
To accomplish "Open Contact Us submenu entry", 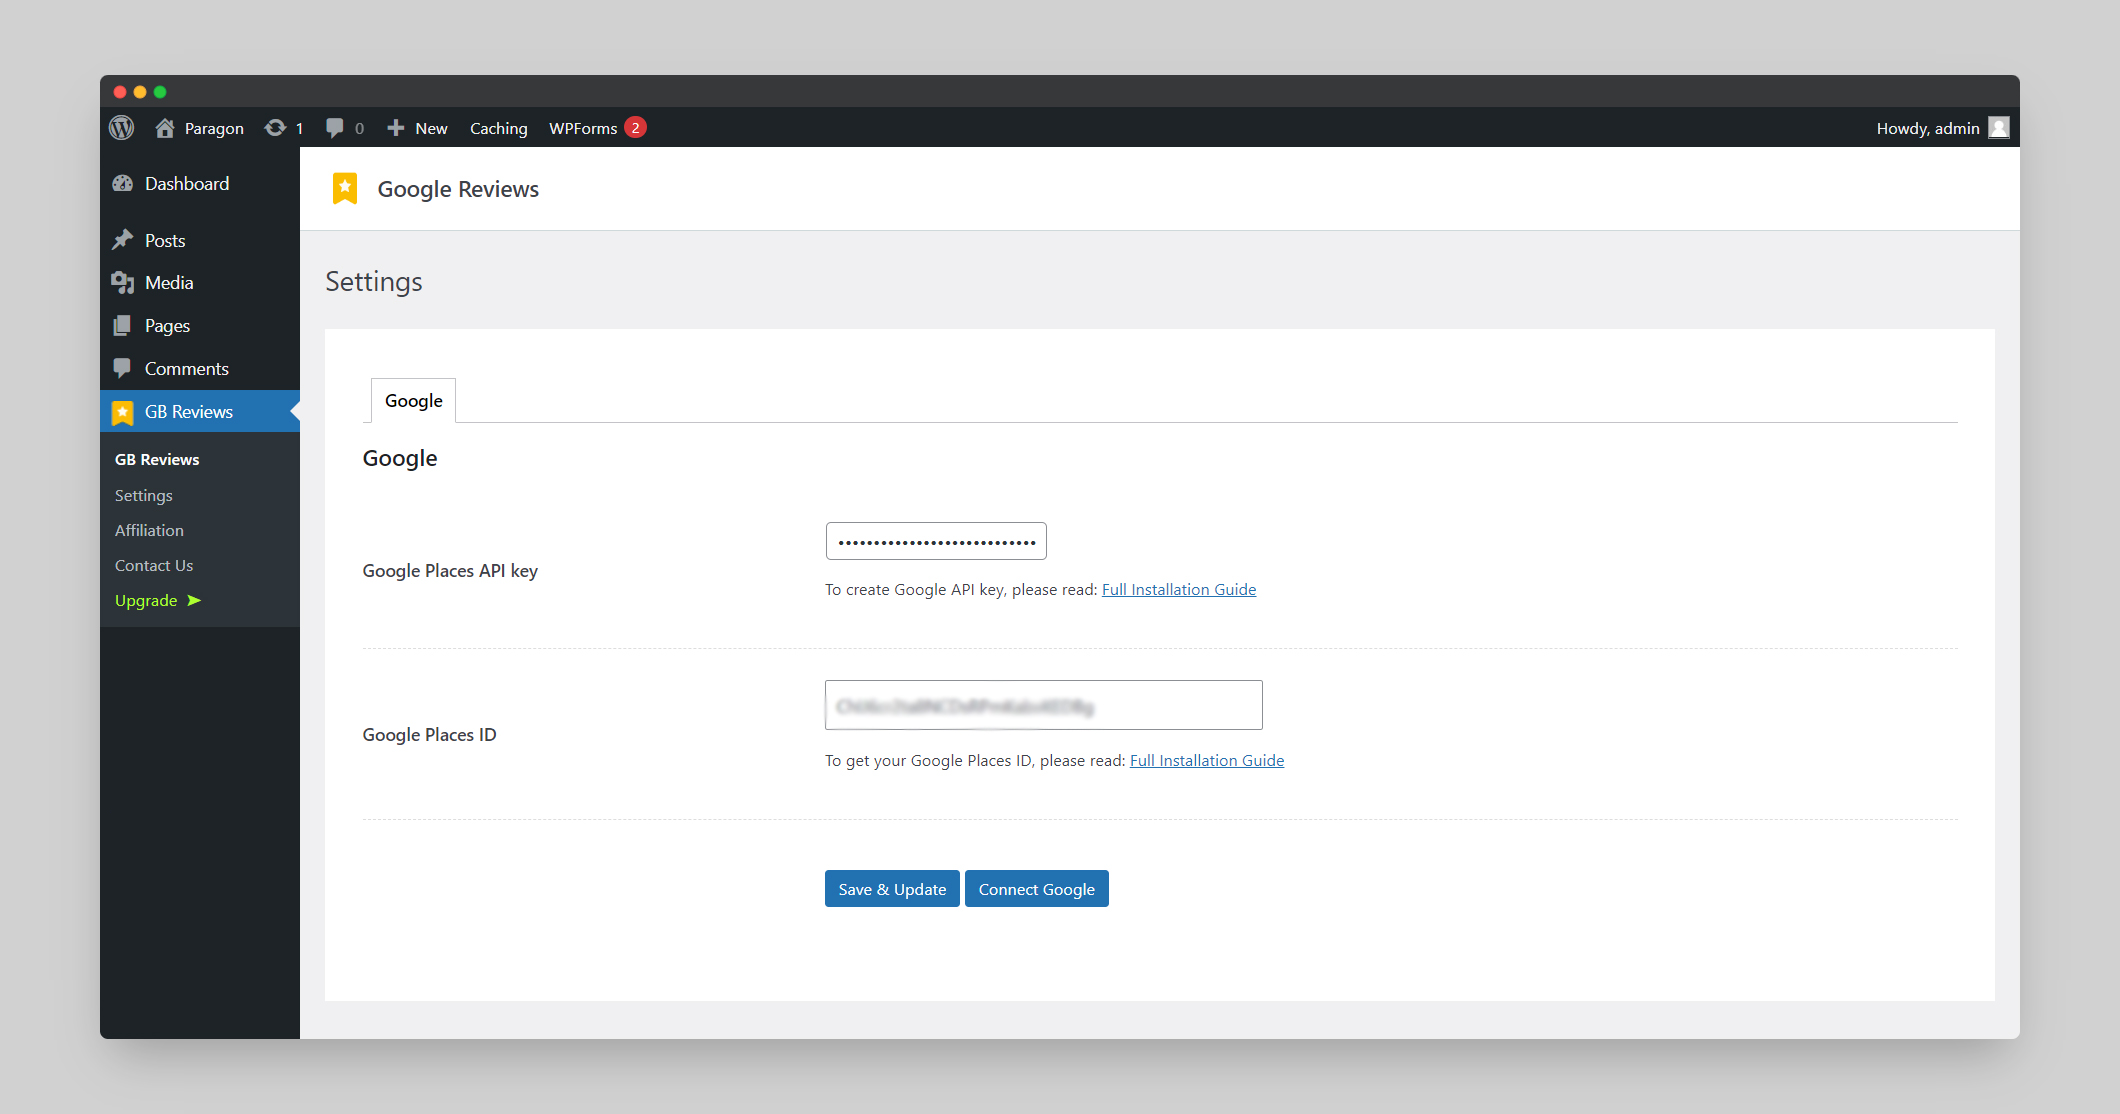I will pos(154,566).
